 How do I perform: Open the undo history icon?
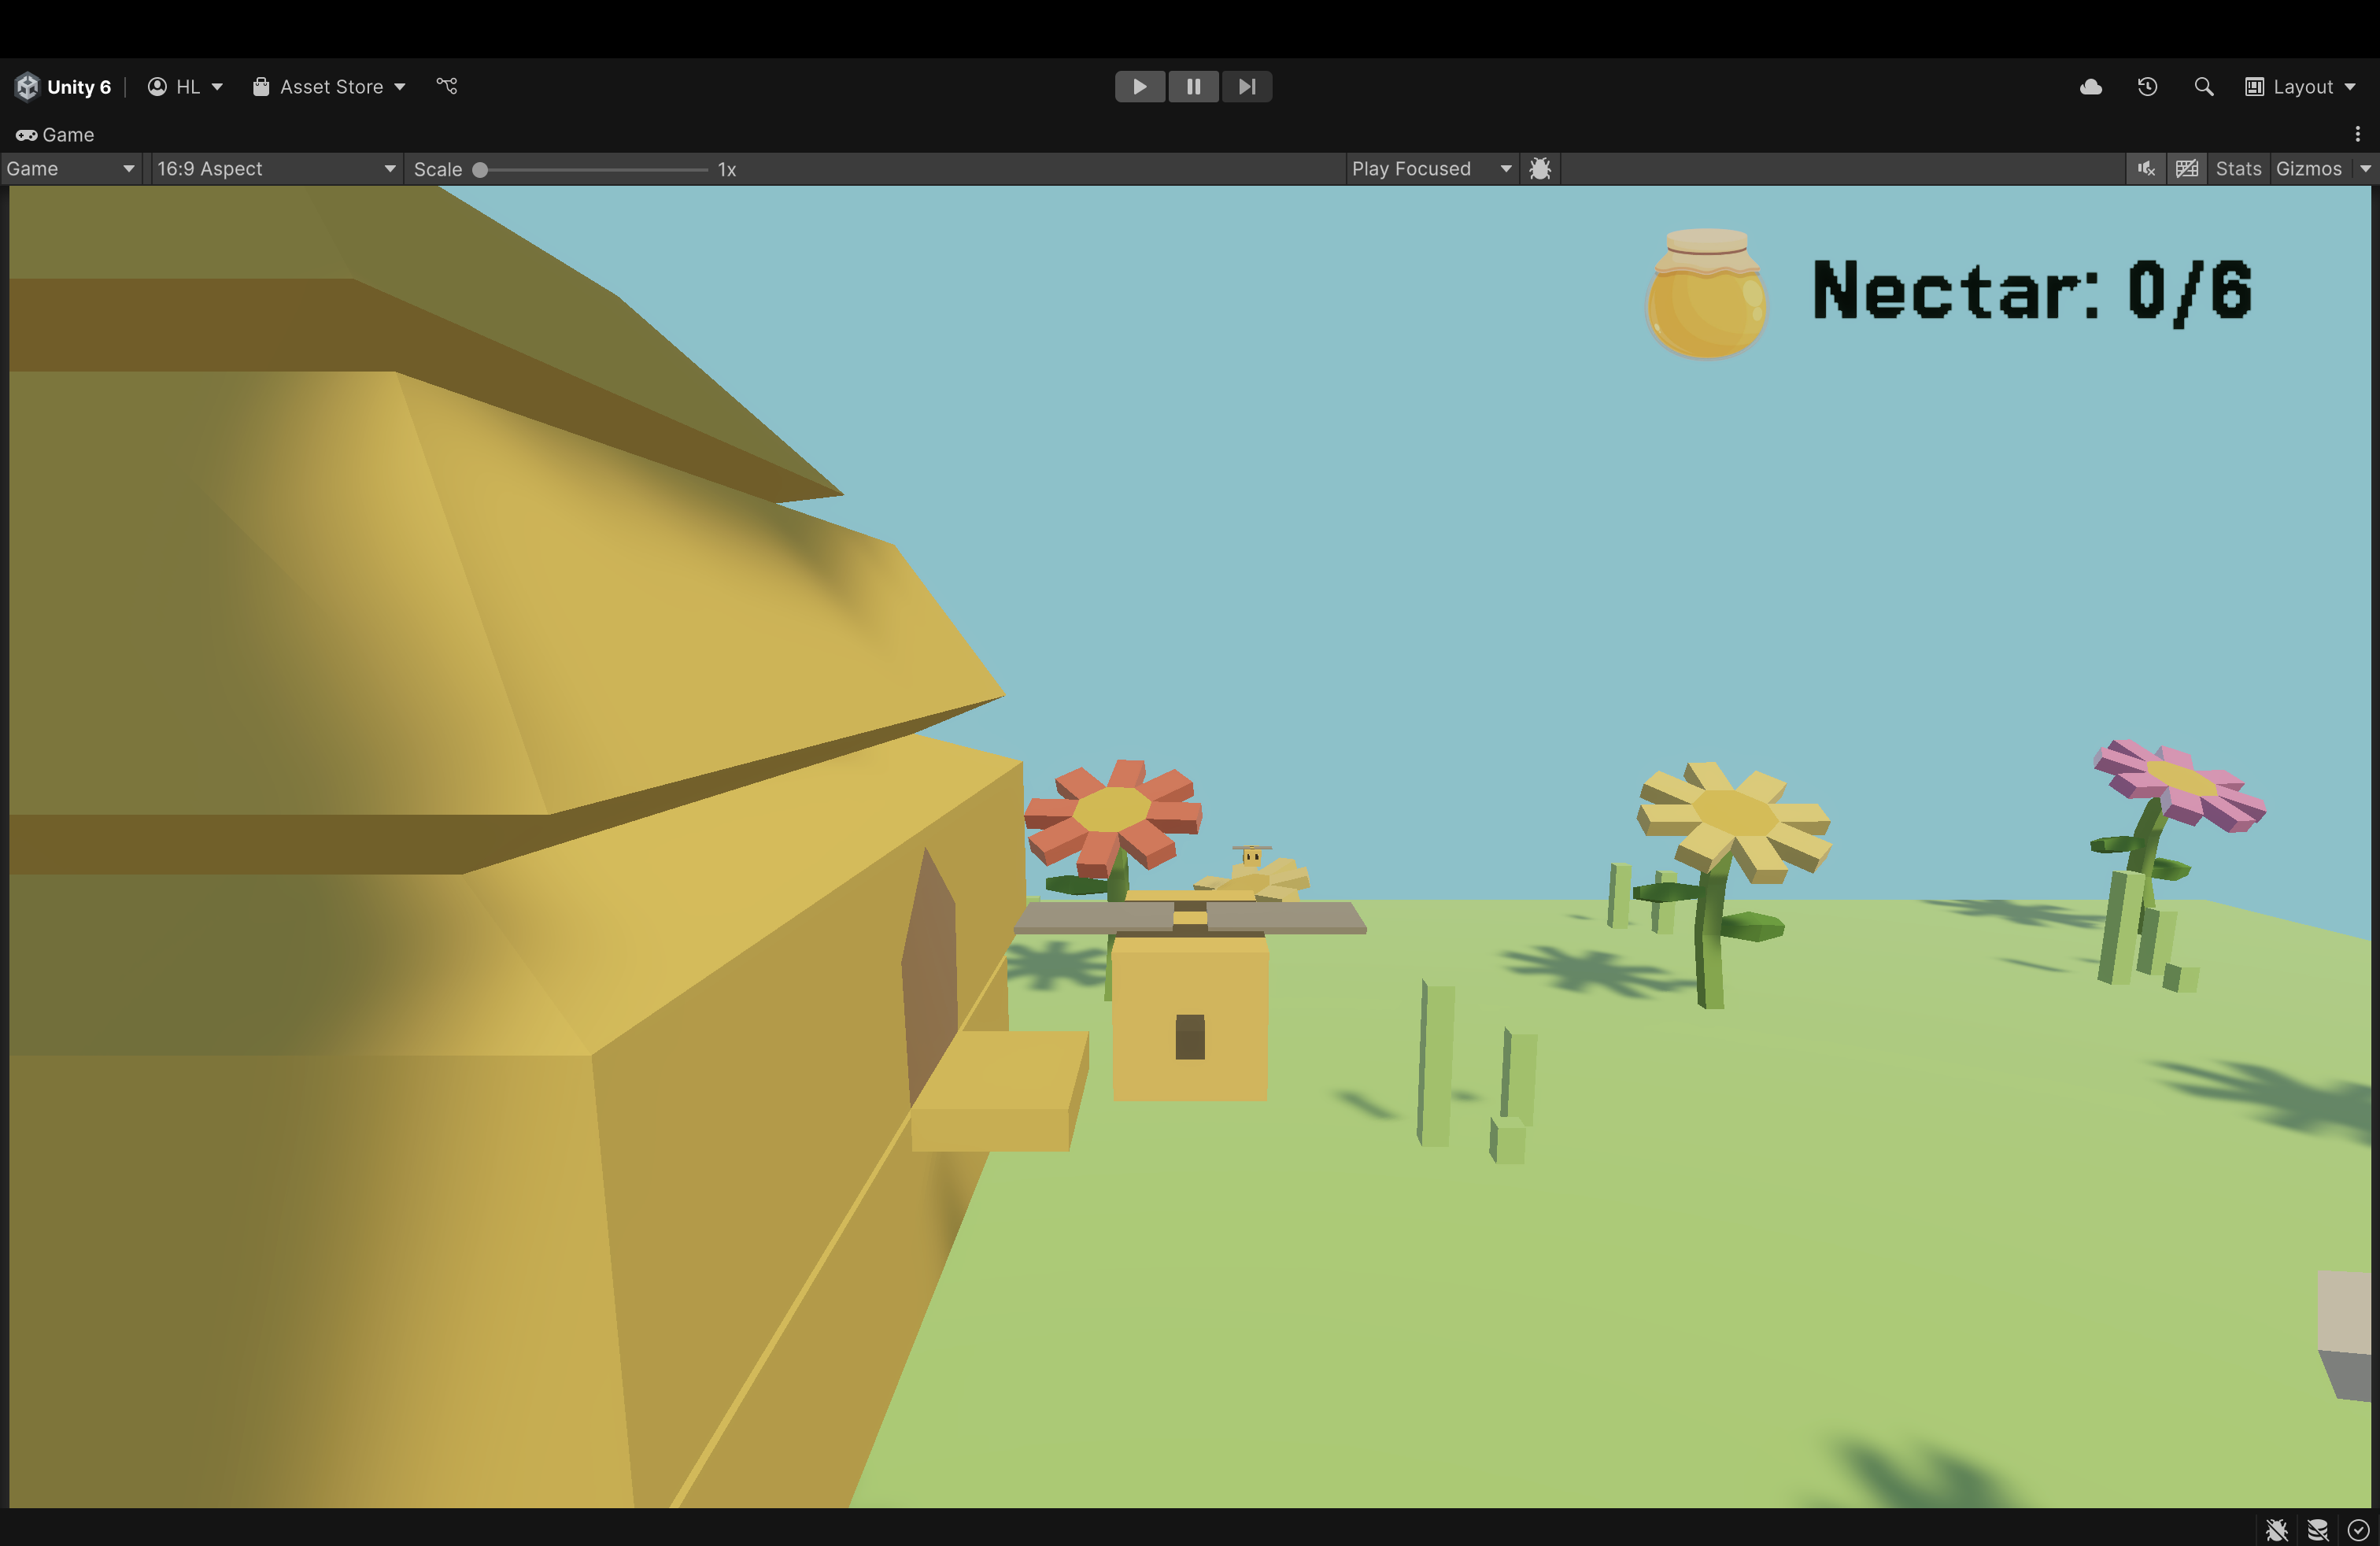click(2147, 87)
